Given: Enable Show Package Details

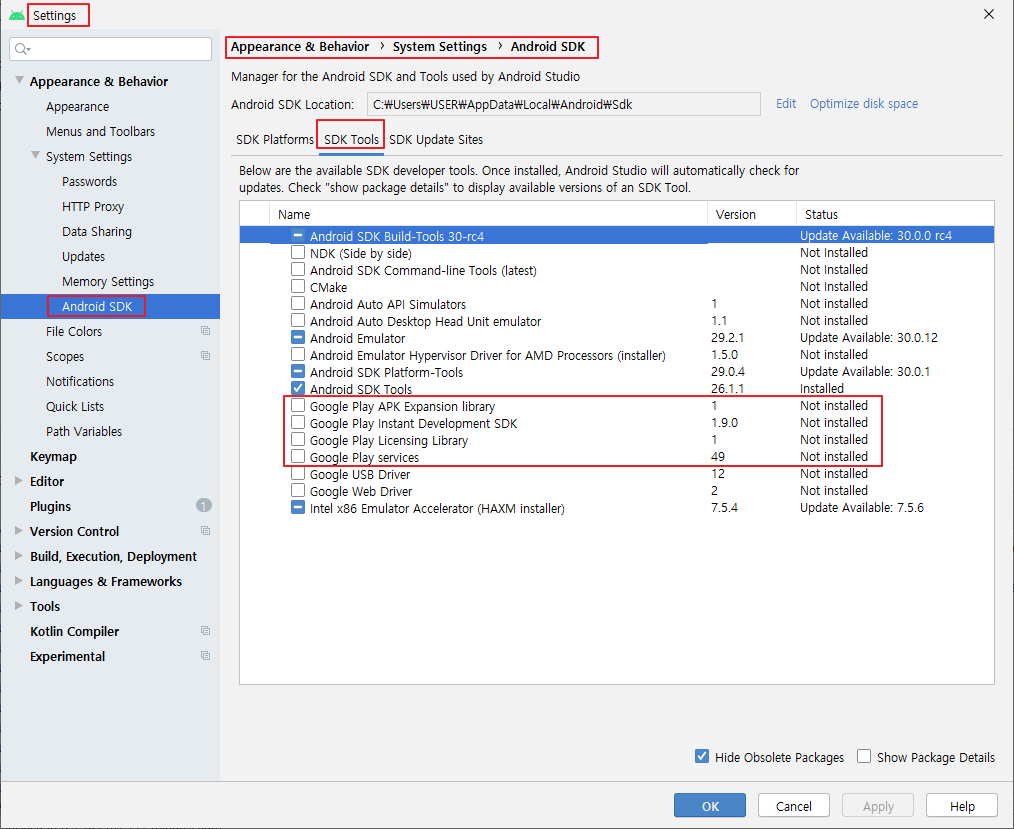Looking at the screenshot, I should [863, 756].
